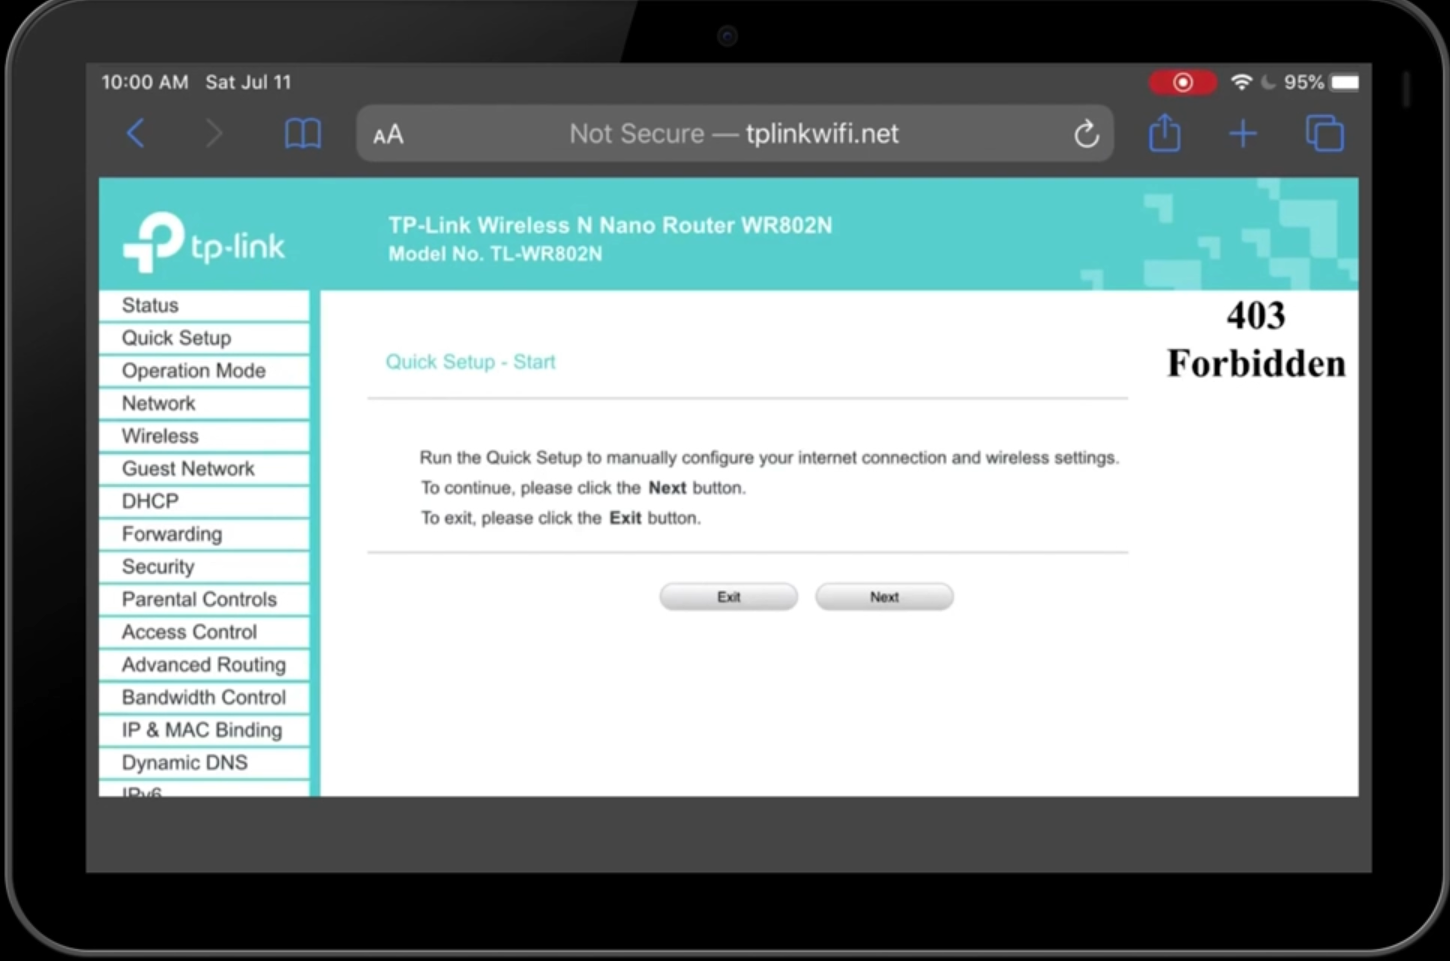Tap the red screen recording indicator

tap(1182, 82)
